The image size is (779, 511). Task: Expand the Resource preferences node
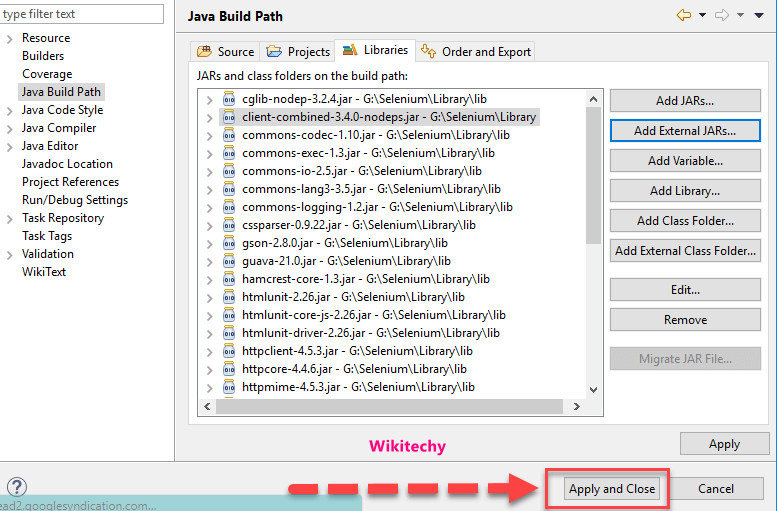tap(11, 38)
